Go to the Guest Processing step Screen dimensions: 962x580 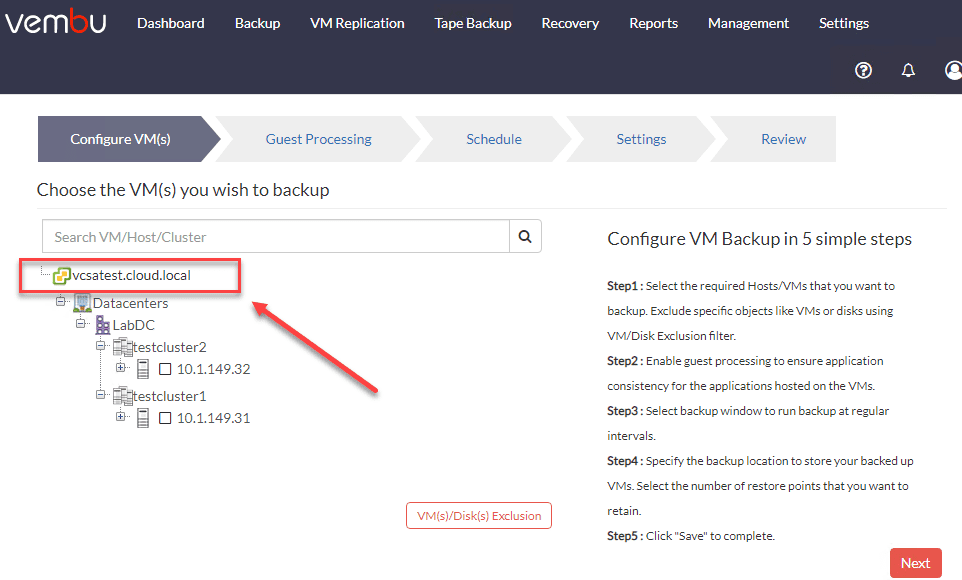click(x=318, y=139)
